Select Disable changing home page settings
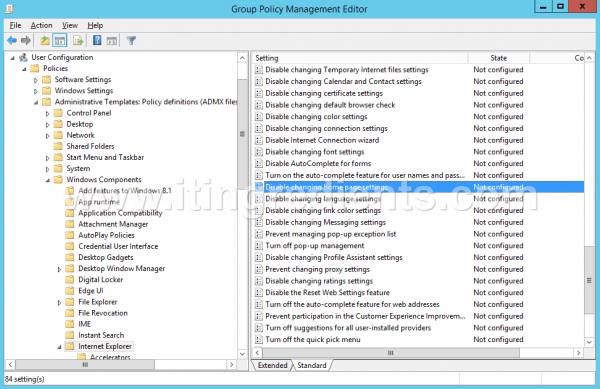The height and width of the screenshot is (389, 600). (x=419, y=187)
